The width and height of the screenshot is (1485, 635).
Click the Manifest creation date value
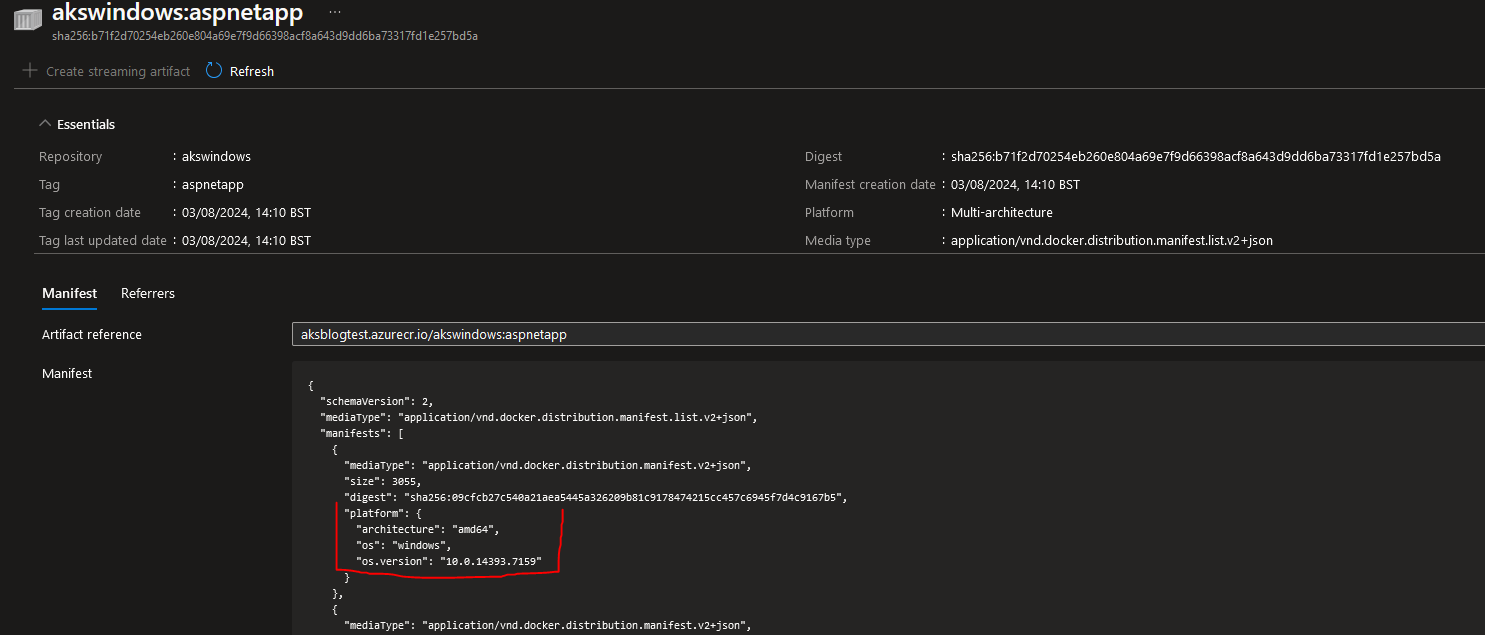pyautogui.click(x=1014, y=184)
